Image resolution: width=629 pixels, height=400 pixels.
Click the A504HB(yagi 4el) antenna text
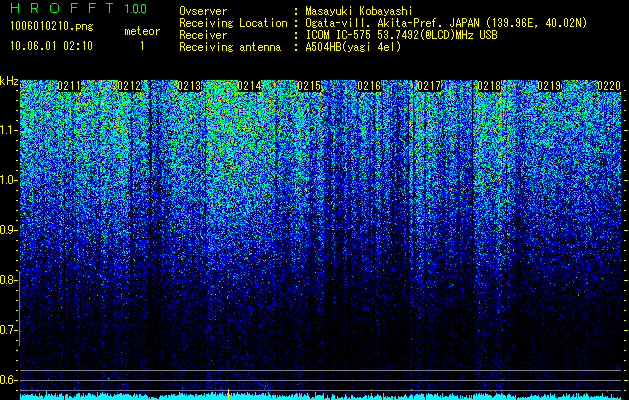353,47
